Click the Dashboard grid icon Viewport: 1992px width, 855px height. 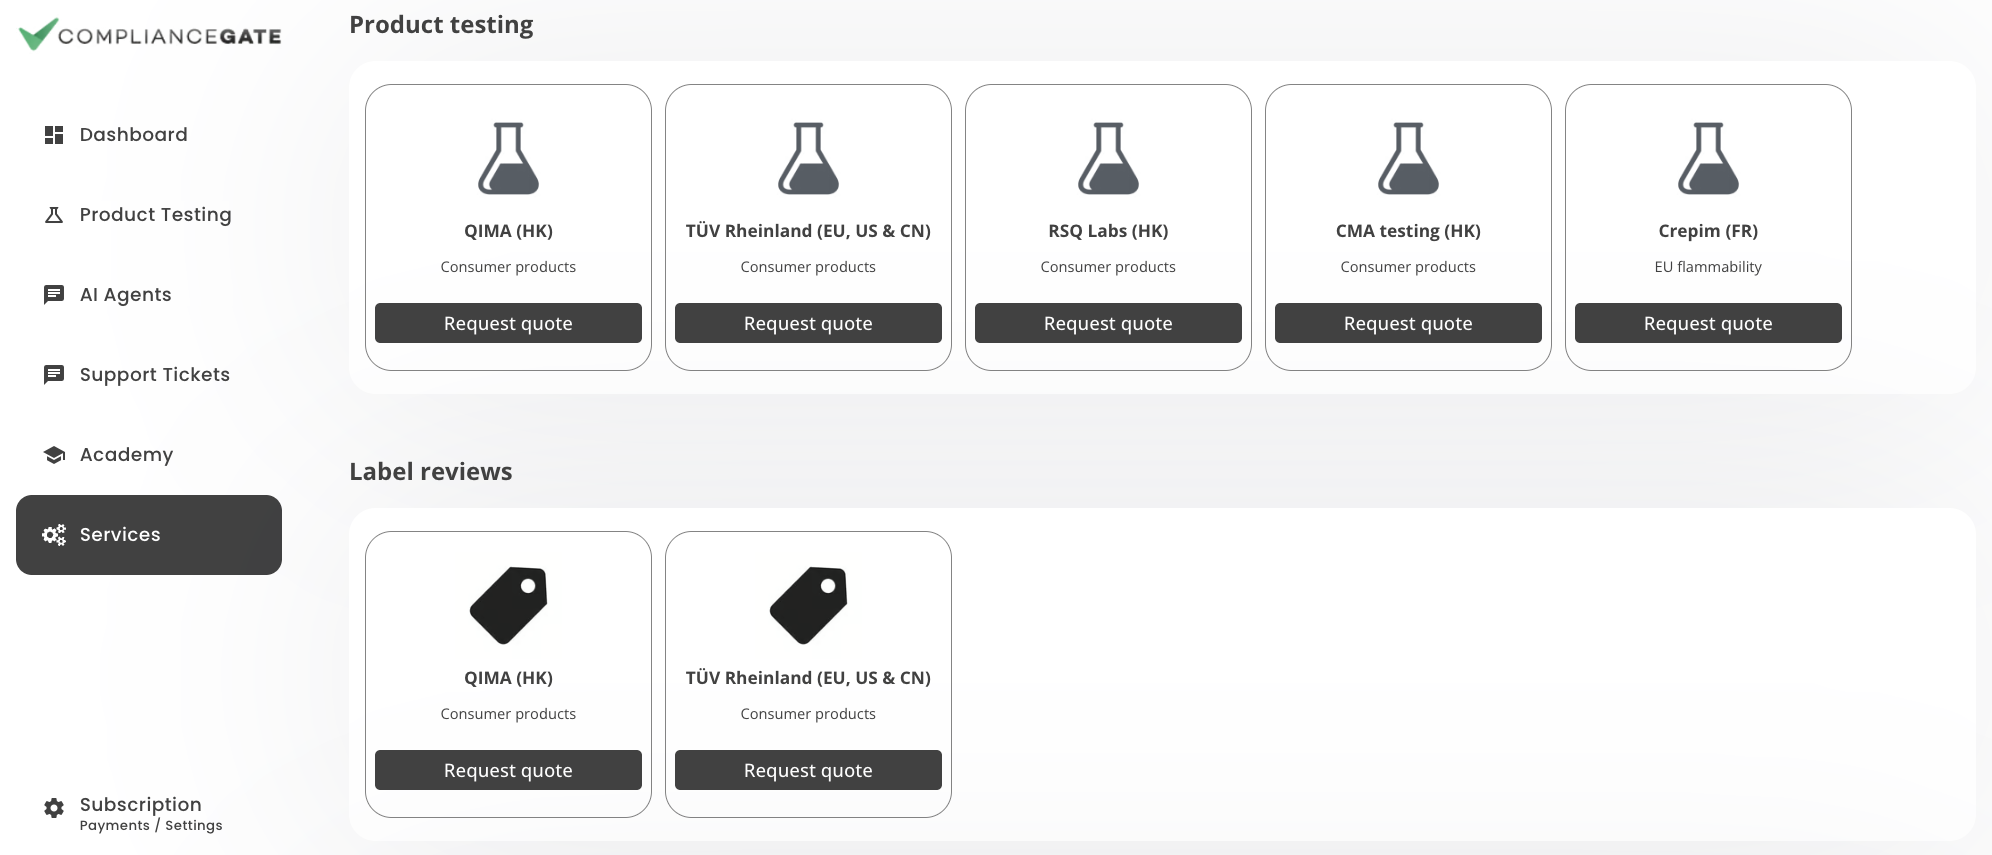click(x=54, y=135)
